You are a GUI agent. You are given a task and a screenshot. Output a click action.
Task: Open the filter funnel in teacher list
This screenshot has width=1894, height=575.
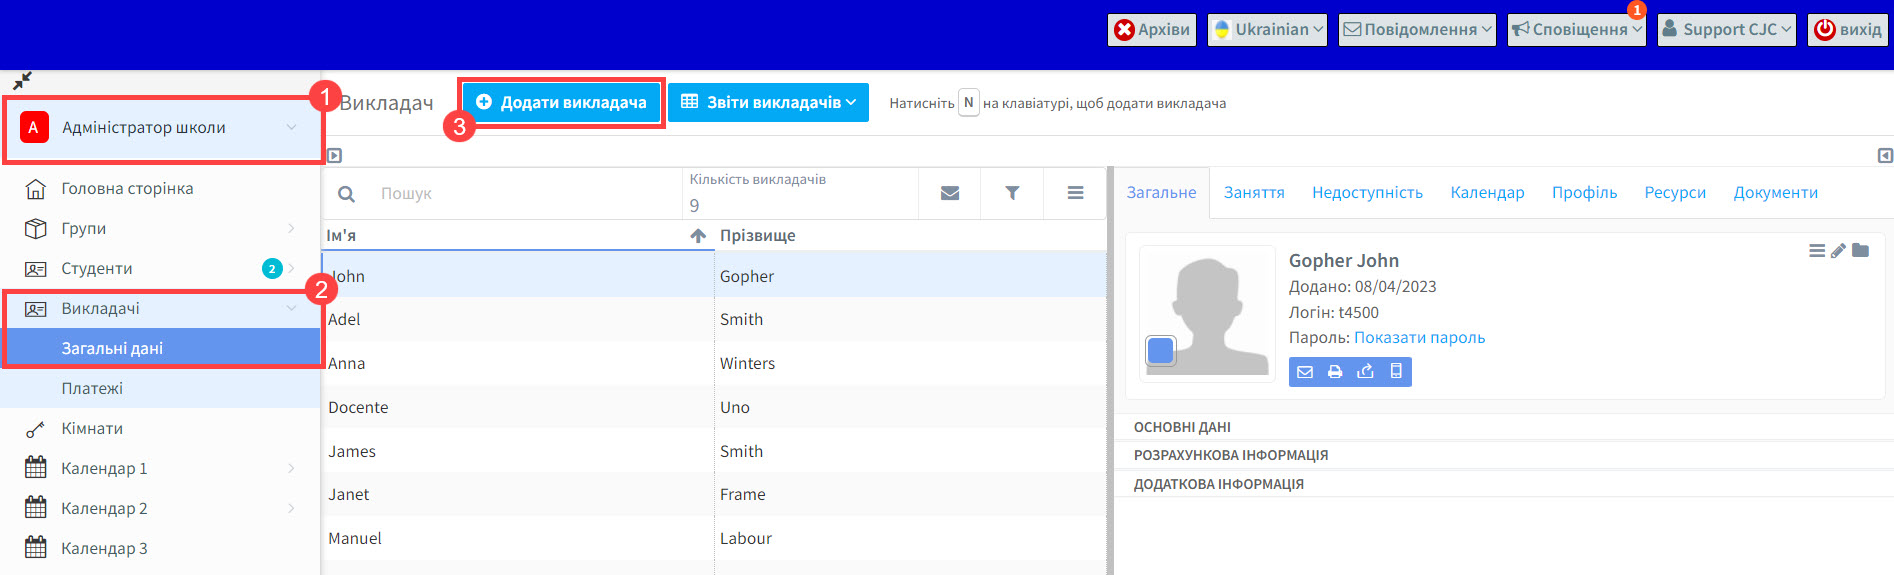(x=1012, y=193)
